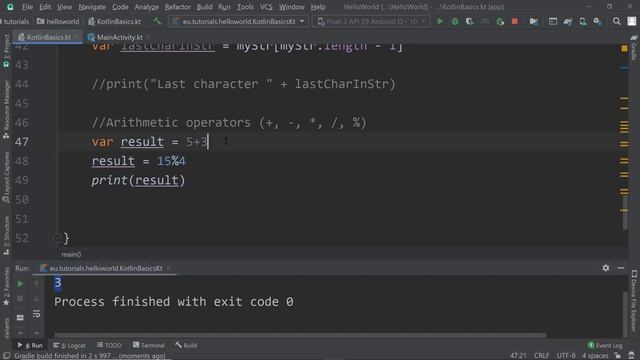Collapse main function at closing brace fold
Viewport: 640px width, 360px height.
[x=57, y=237]
